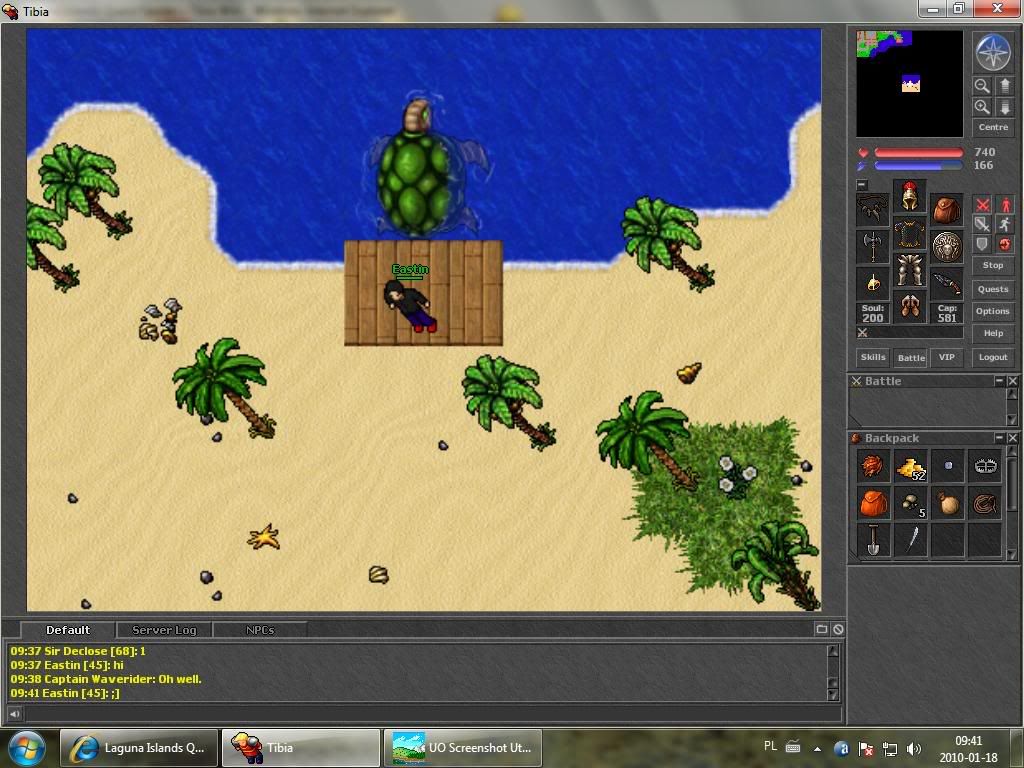
Task: Centre the minimap
Action: tap(993, 127)
